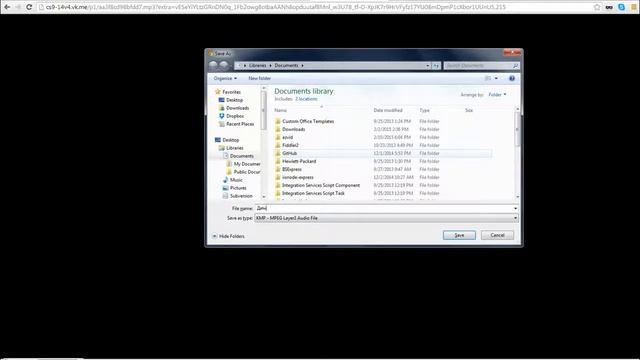Sort by the Name column header
The height and width of the screenshot is (360, 640).
pos(280,110)
